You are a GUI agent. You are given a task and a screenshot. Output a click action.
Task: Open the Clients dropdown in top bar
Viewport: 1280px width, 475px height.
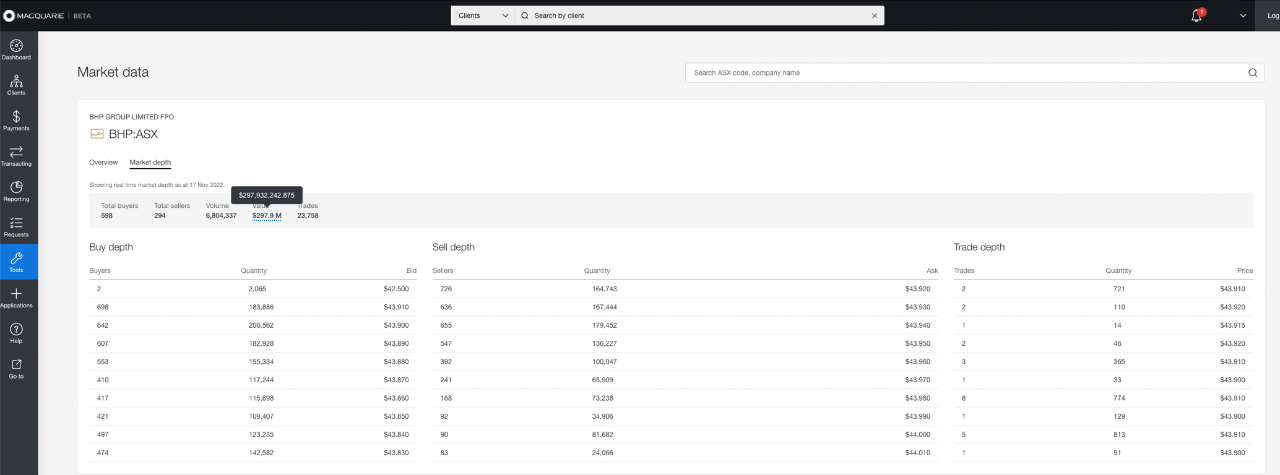(x=482, y=15)
